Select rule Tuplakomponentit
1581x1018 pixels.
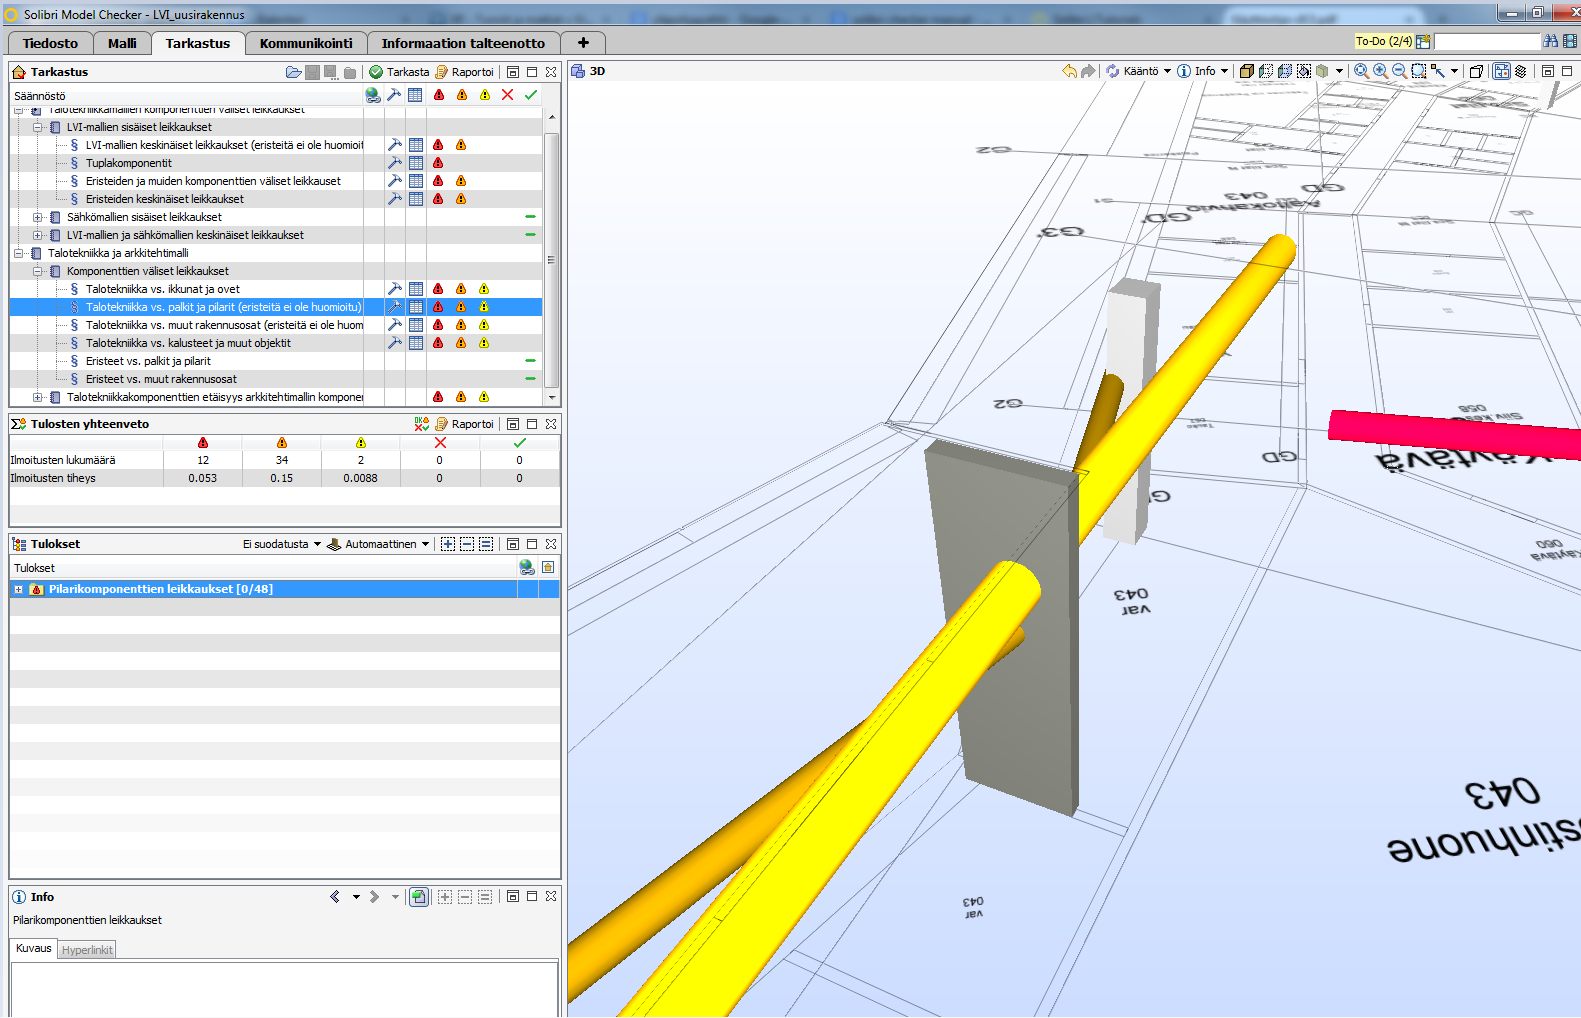coord(129,163)
